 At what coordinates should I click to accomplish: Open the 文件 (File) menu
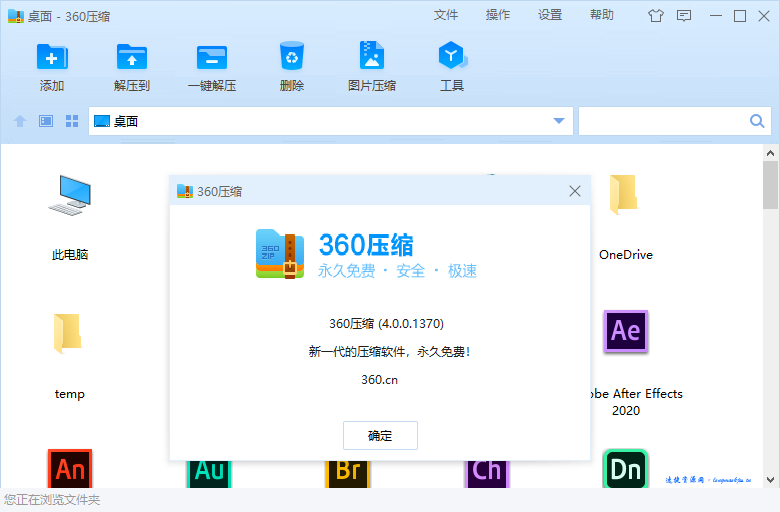pos(445,15)
